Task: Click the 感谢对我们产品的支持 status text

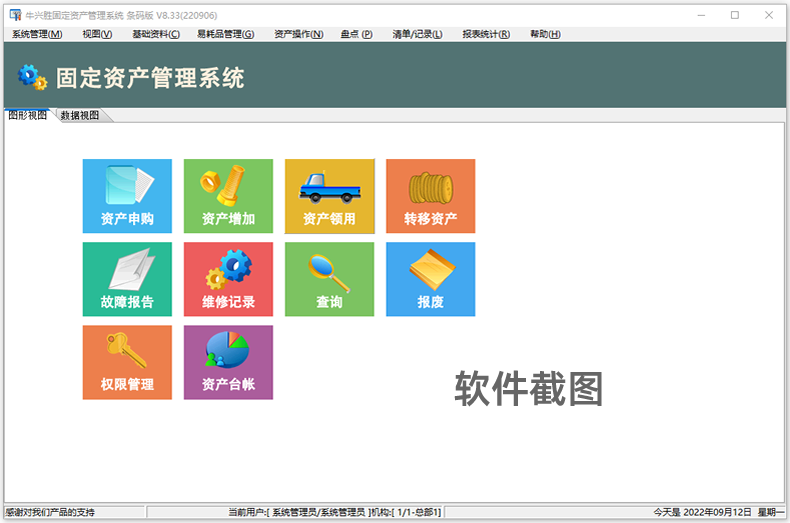Action: coord(50,512)
